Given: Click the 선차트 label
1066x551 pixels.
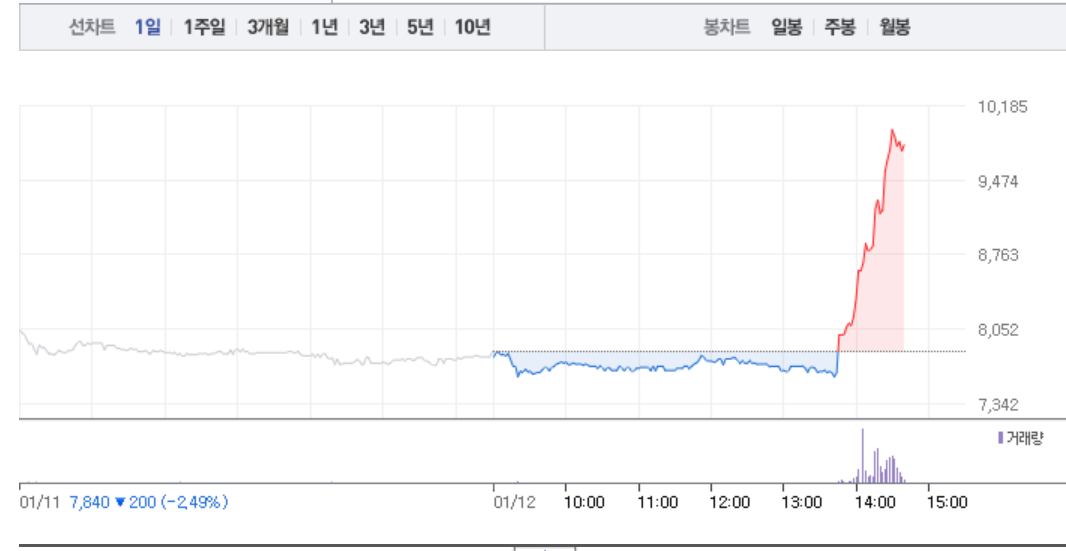Looking at the screenshot, I should [x=92, y=27].
